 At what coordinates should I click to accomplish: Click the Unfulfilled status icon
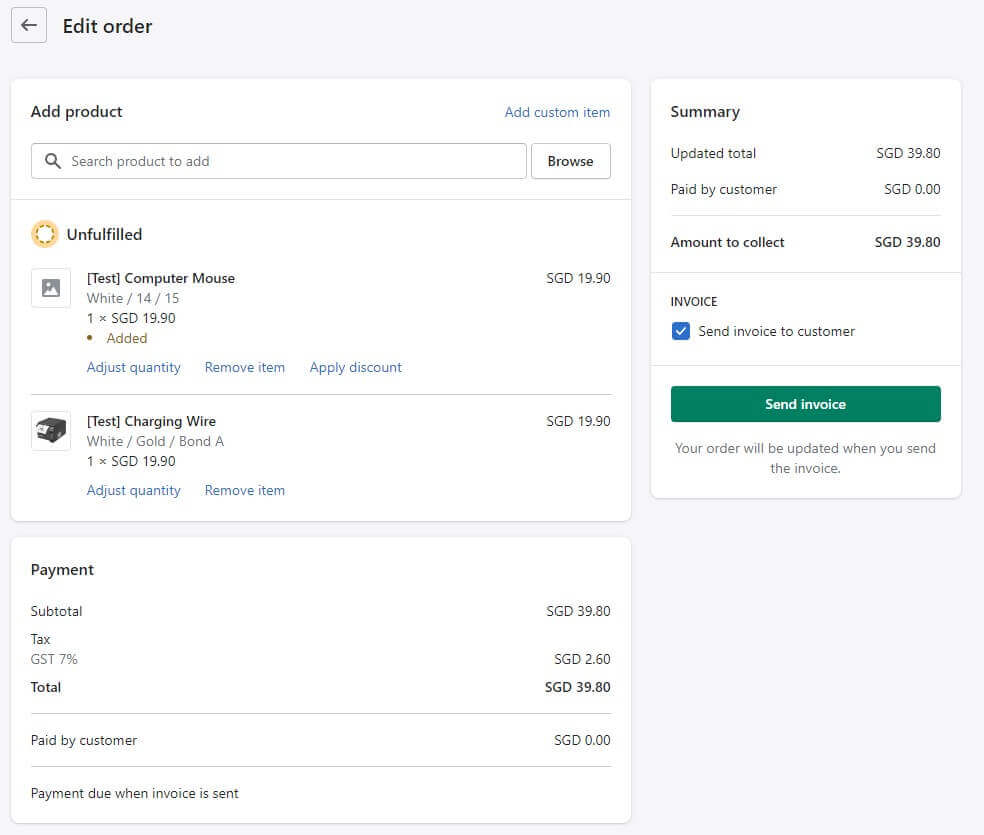(45, 234)
